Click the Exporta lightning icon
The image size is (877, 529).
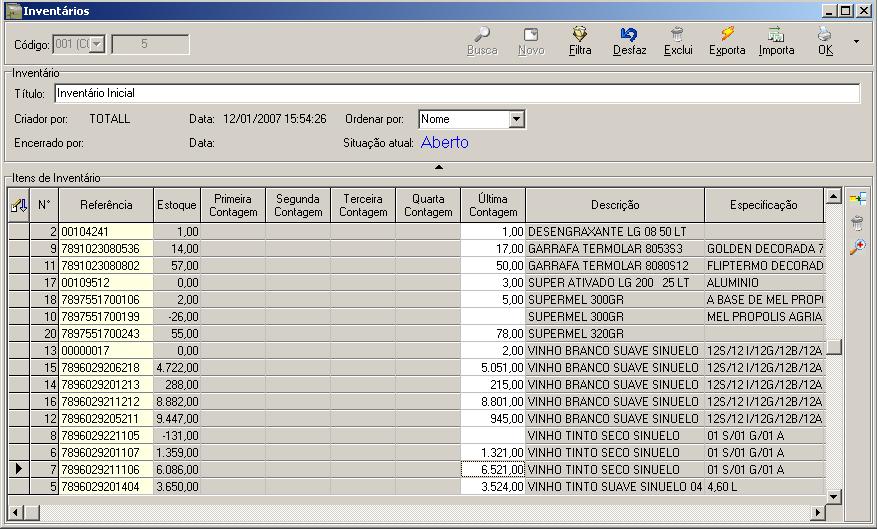(727, 35)
